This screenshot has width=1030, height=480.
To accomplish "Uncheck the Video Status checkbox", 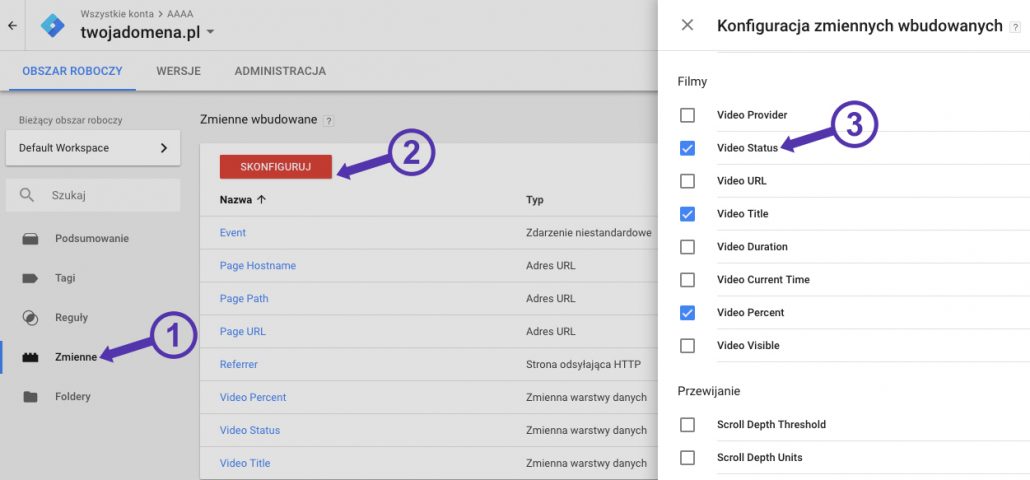I will (x=687, y=148).
